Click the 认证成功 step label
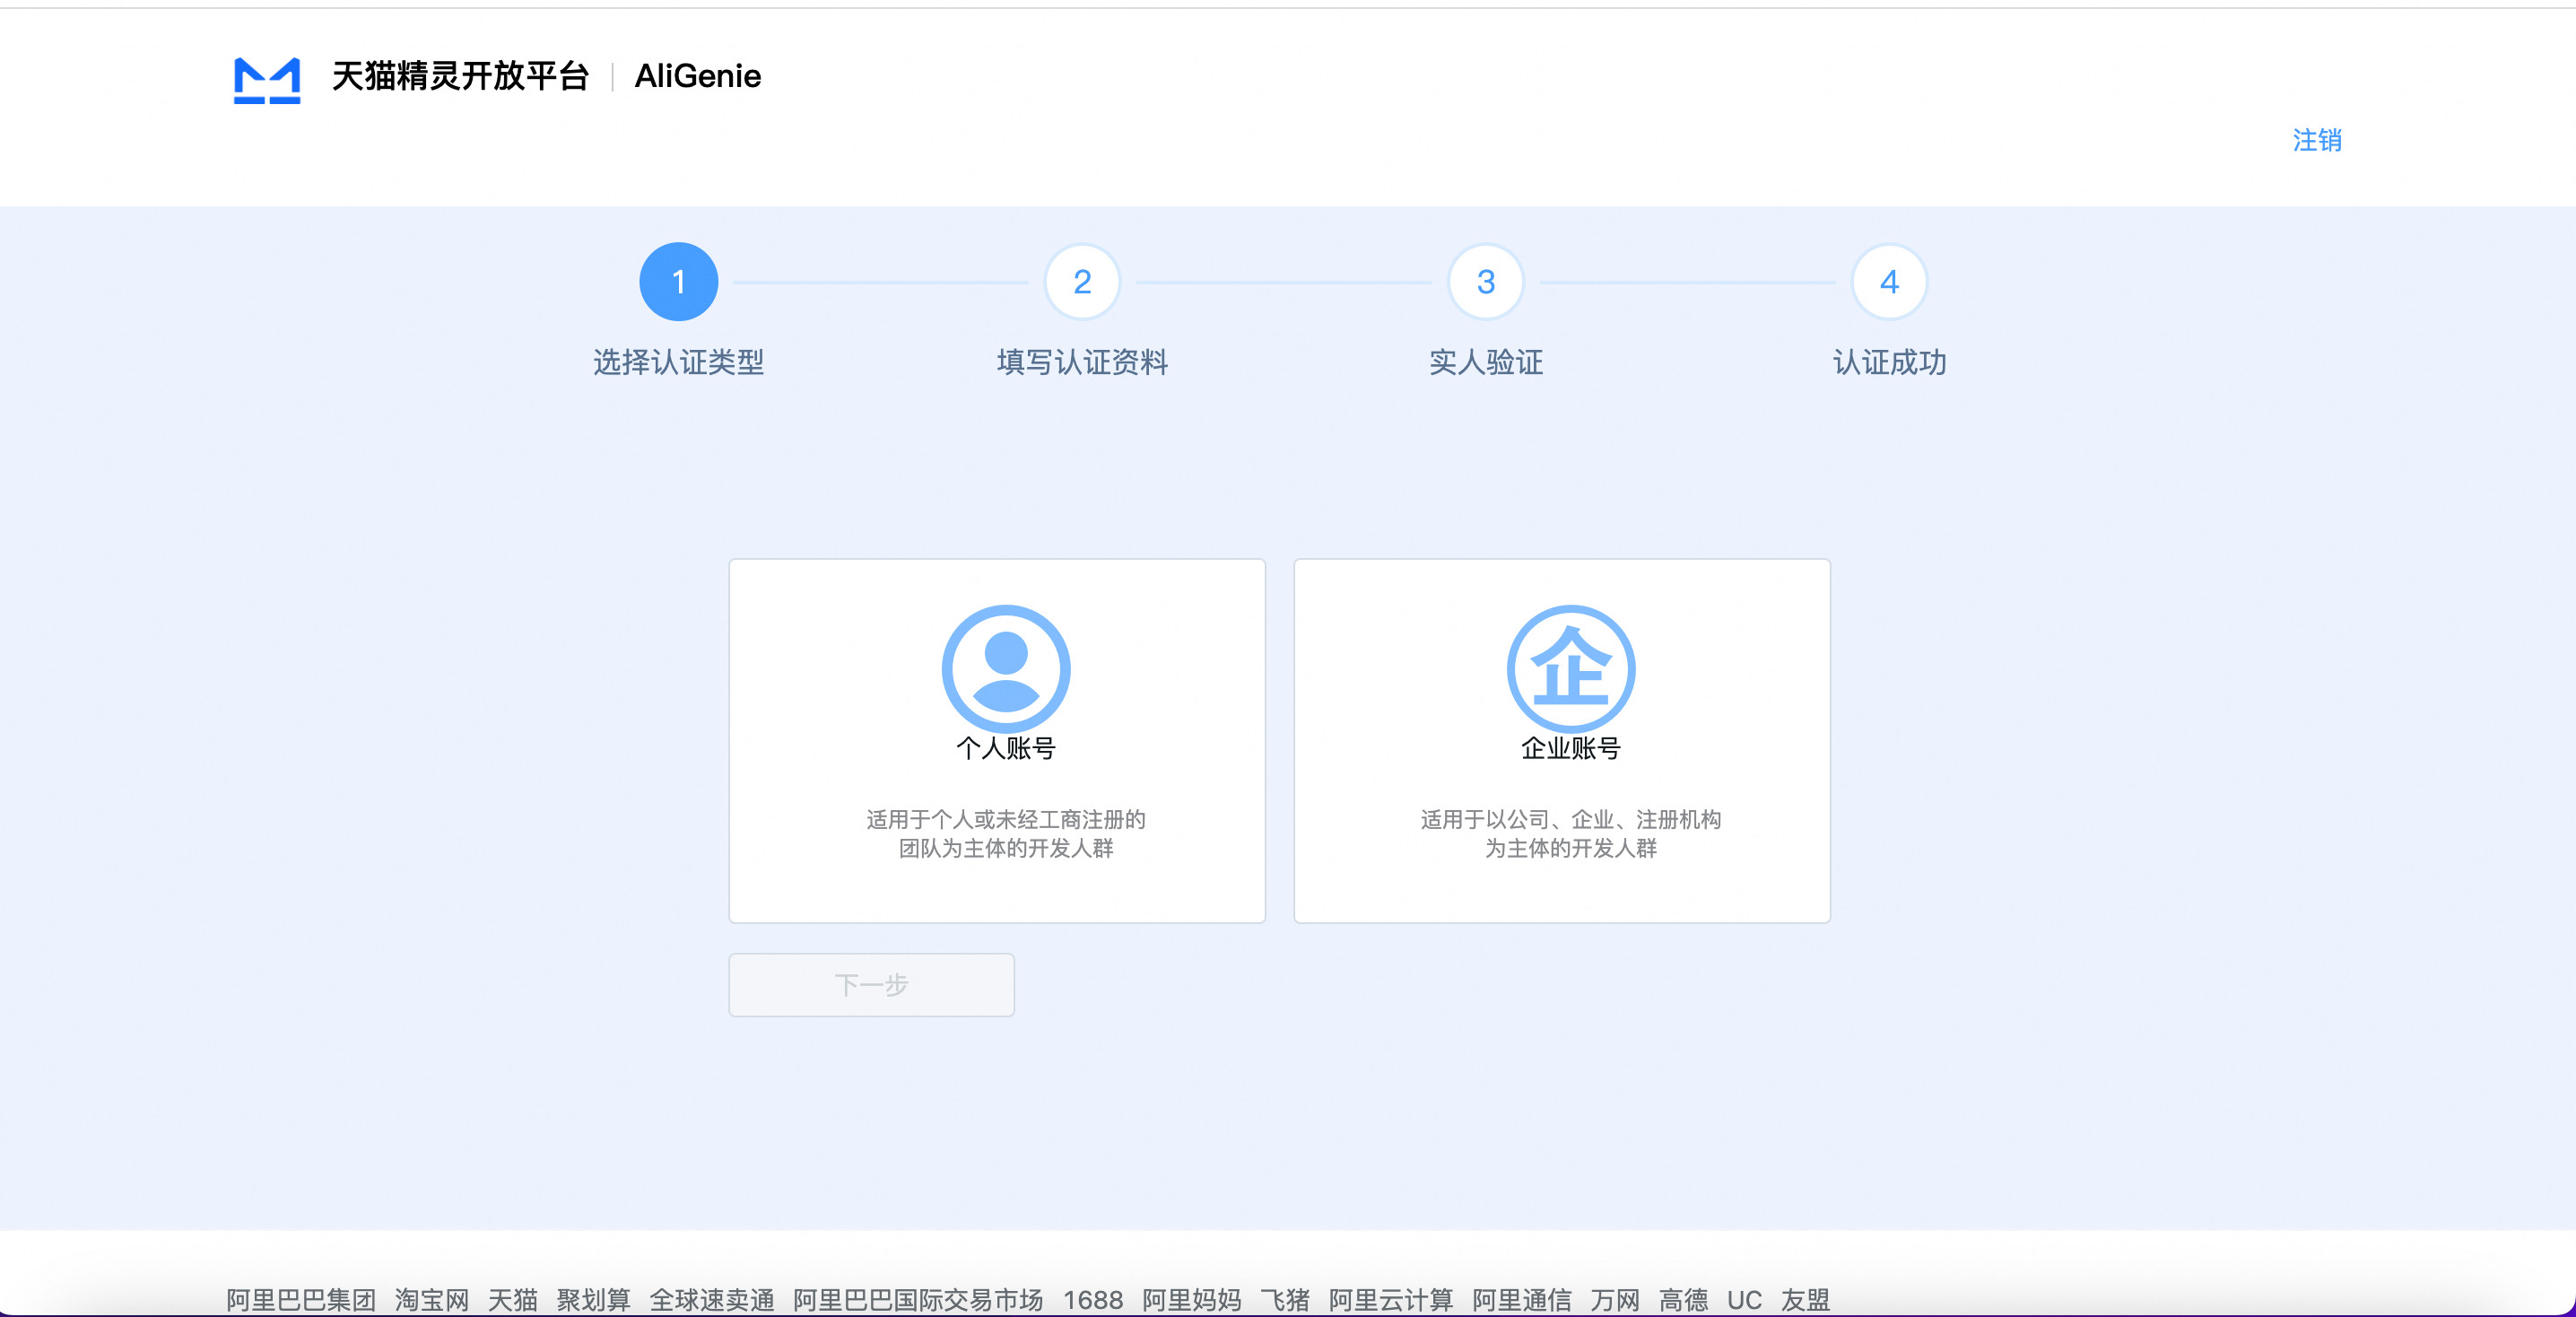The image size is (2576, 1317). (x=1889, y=362)
